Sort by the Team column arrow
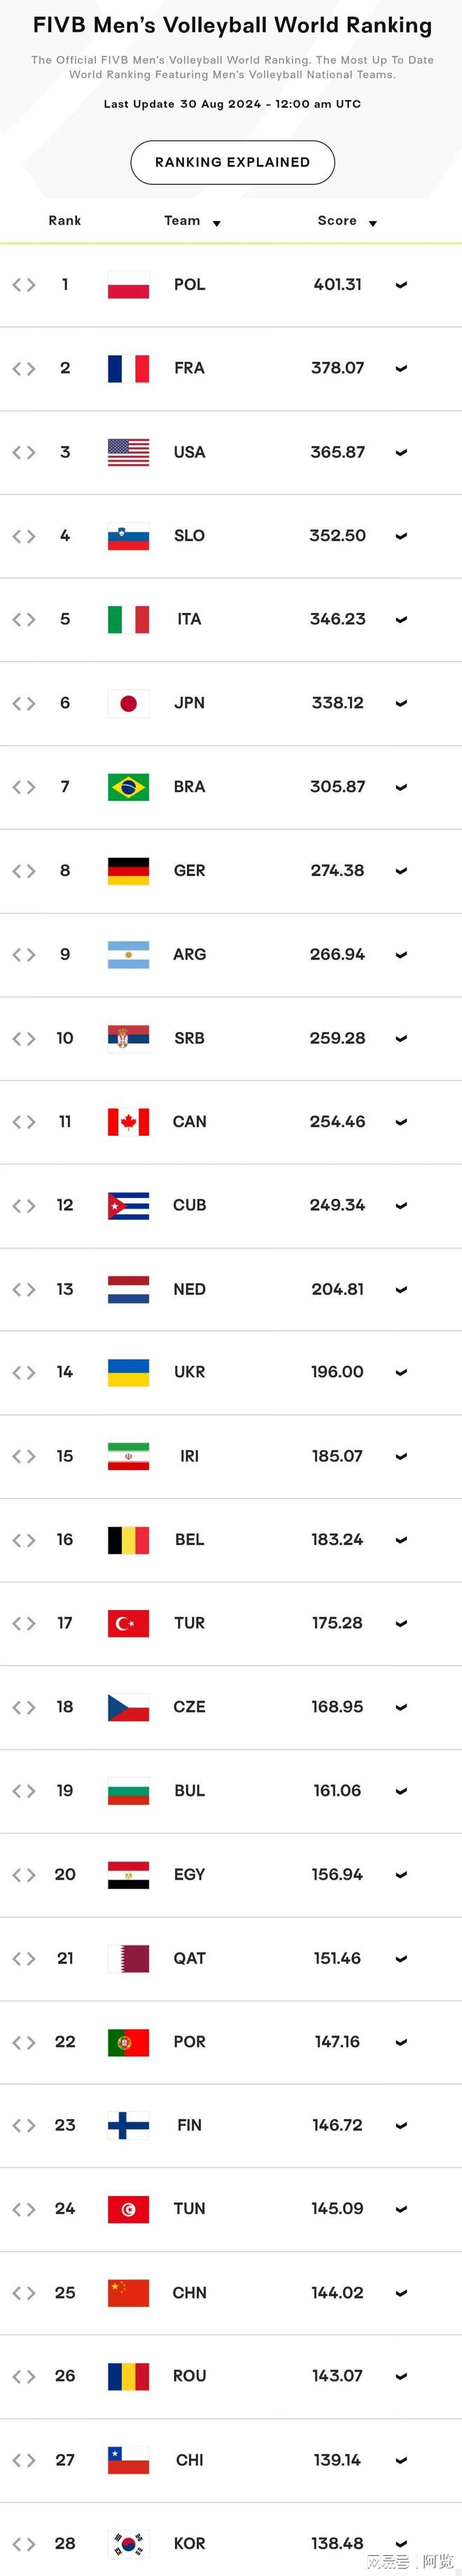The image size is (462, 2576). click(x=216, y=223)
